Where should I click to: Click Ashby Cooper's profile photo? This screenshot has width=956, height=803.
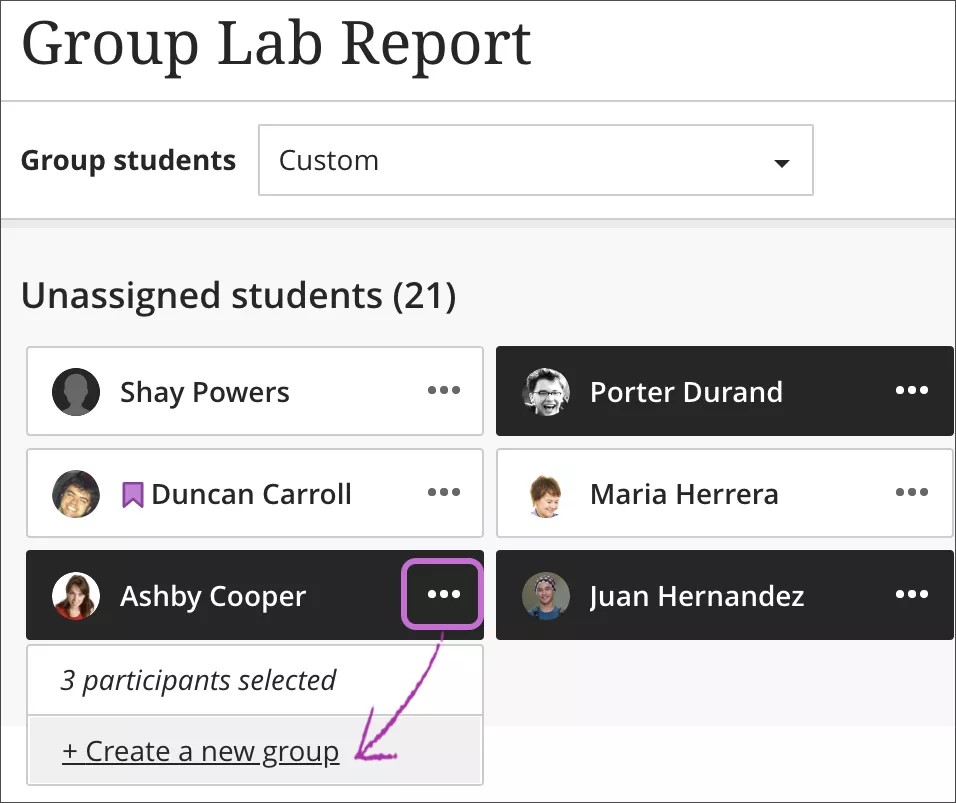(x=76, y=595)
